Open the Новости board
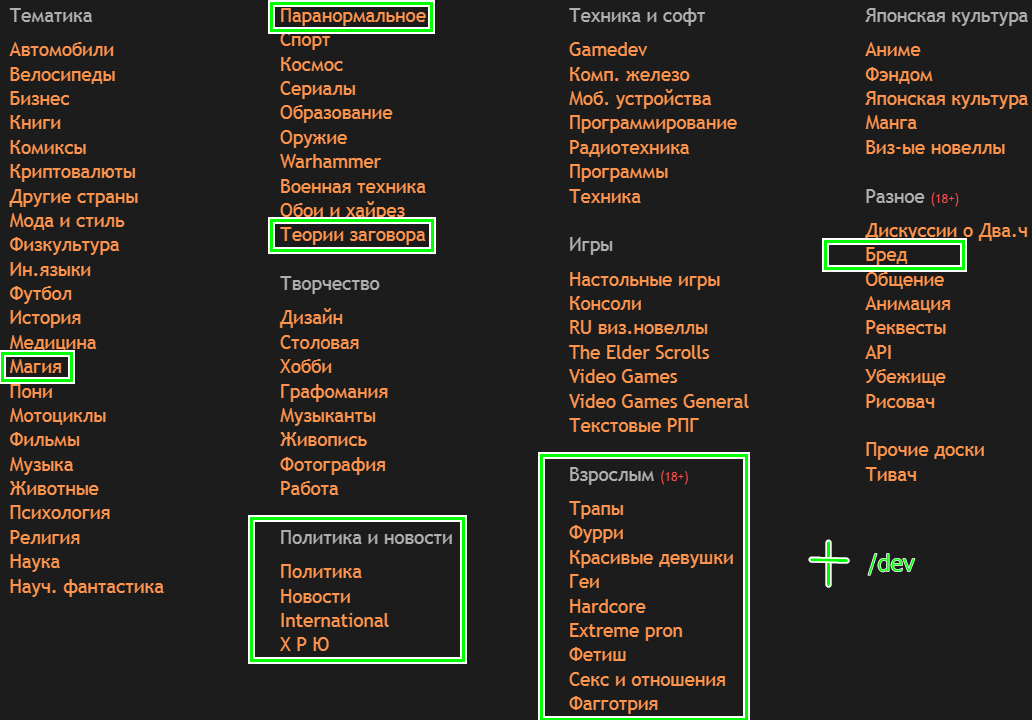 click(x=315, y=597)
